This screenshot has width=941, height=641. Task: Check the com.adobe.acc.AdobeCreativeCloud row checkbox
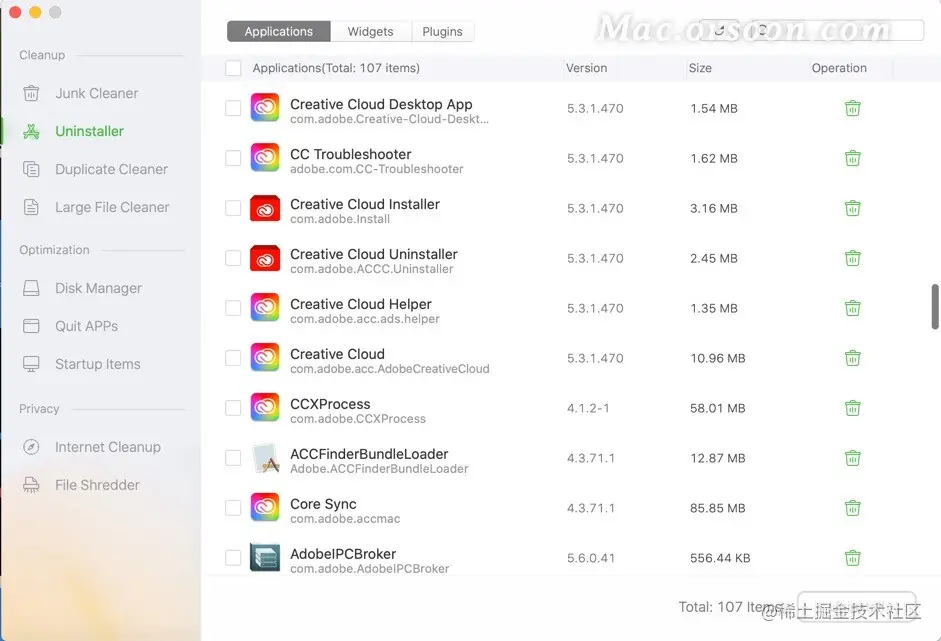pos(233,358)
